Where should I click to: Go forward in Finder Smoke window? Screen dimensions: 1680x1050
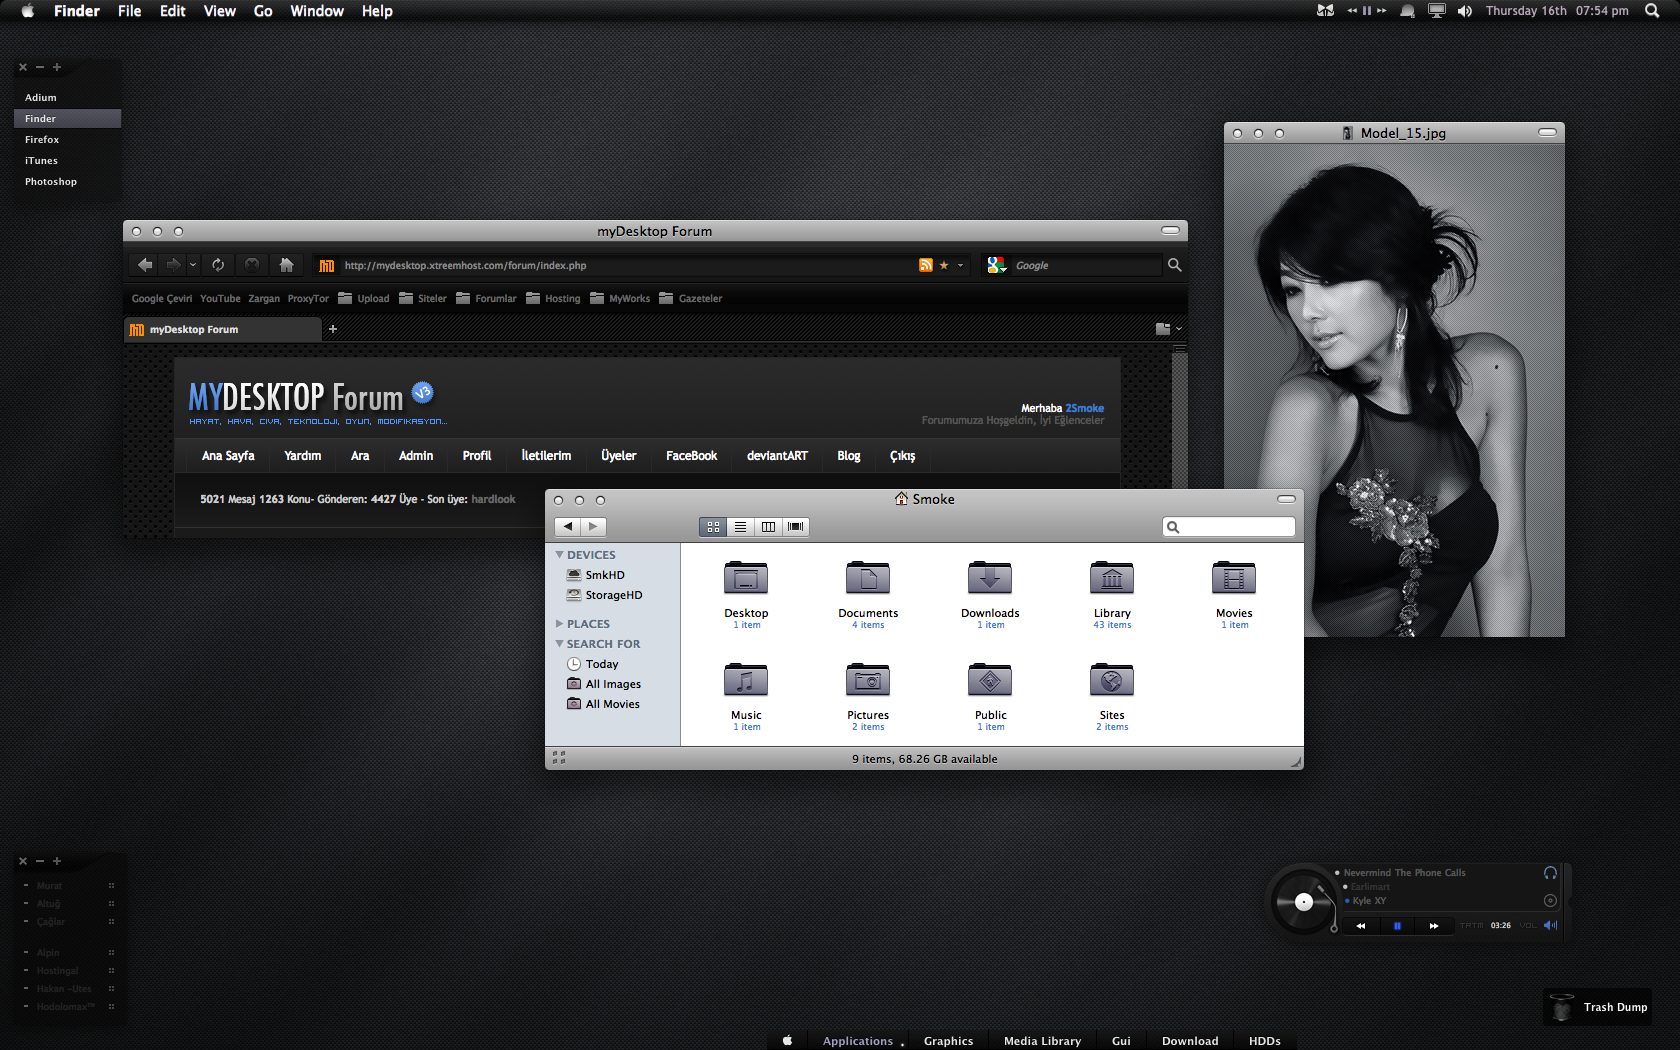pyautogui.click(x=593, y=526)
